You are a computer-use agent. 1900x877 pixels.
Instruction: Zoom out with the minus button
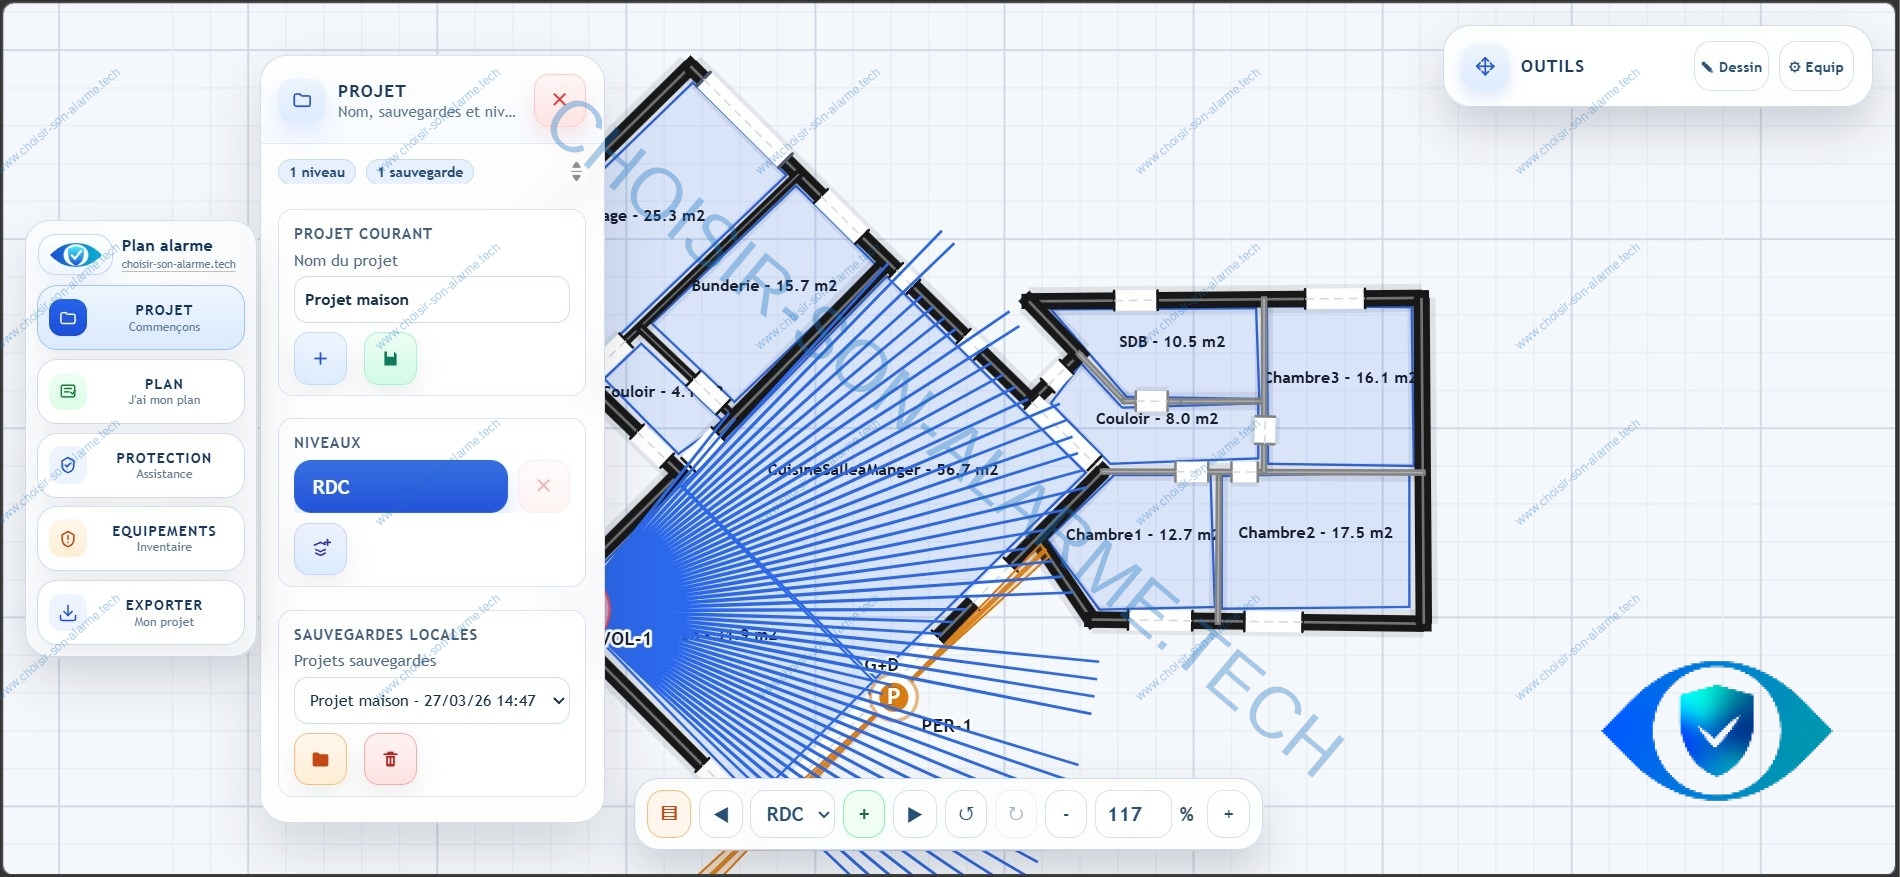click(x=1066, y=814)
